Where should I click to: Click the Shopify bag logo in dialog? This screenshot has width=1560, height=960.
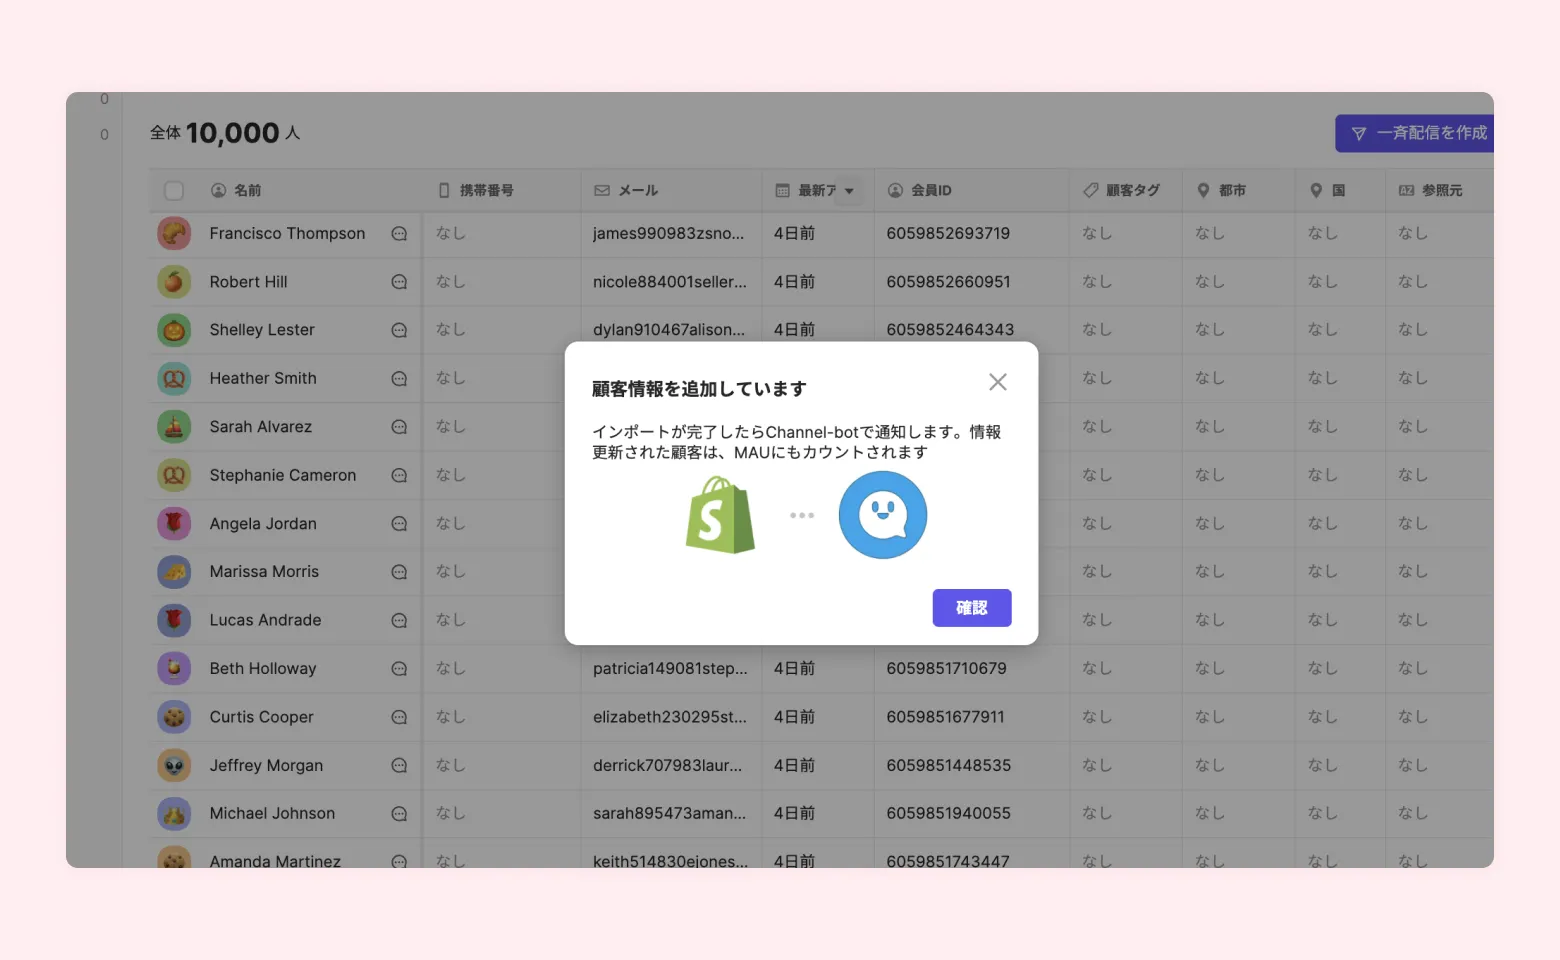tap(720, 515)
